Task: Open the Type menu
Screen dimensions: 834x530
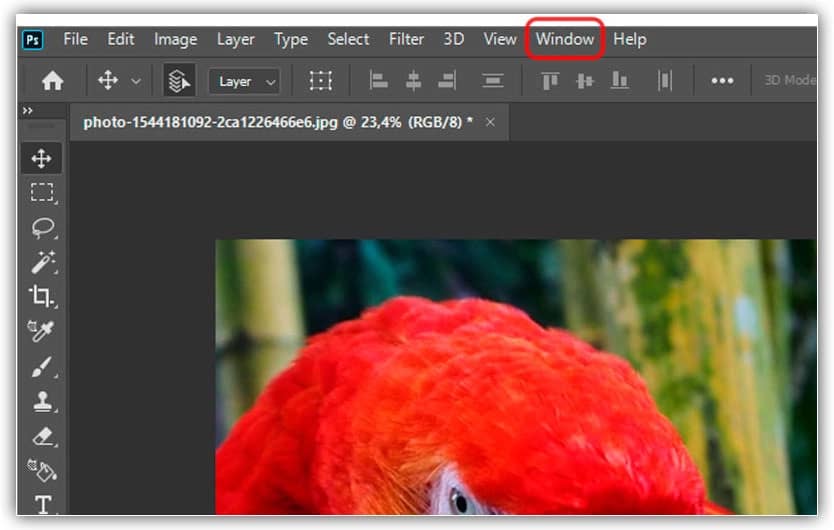Action: tap(291, 39)
